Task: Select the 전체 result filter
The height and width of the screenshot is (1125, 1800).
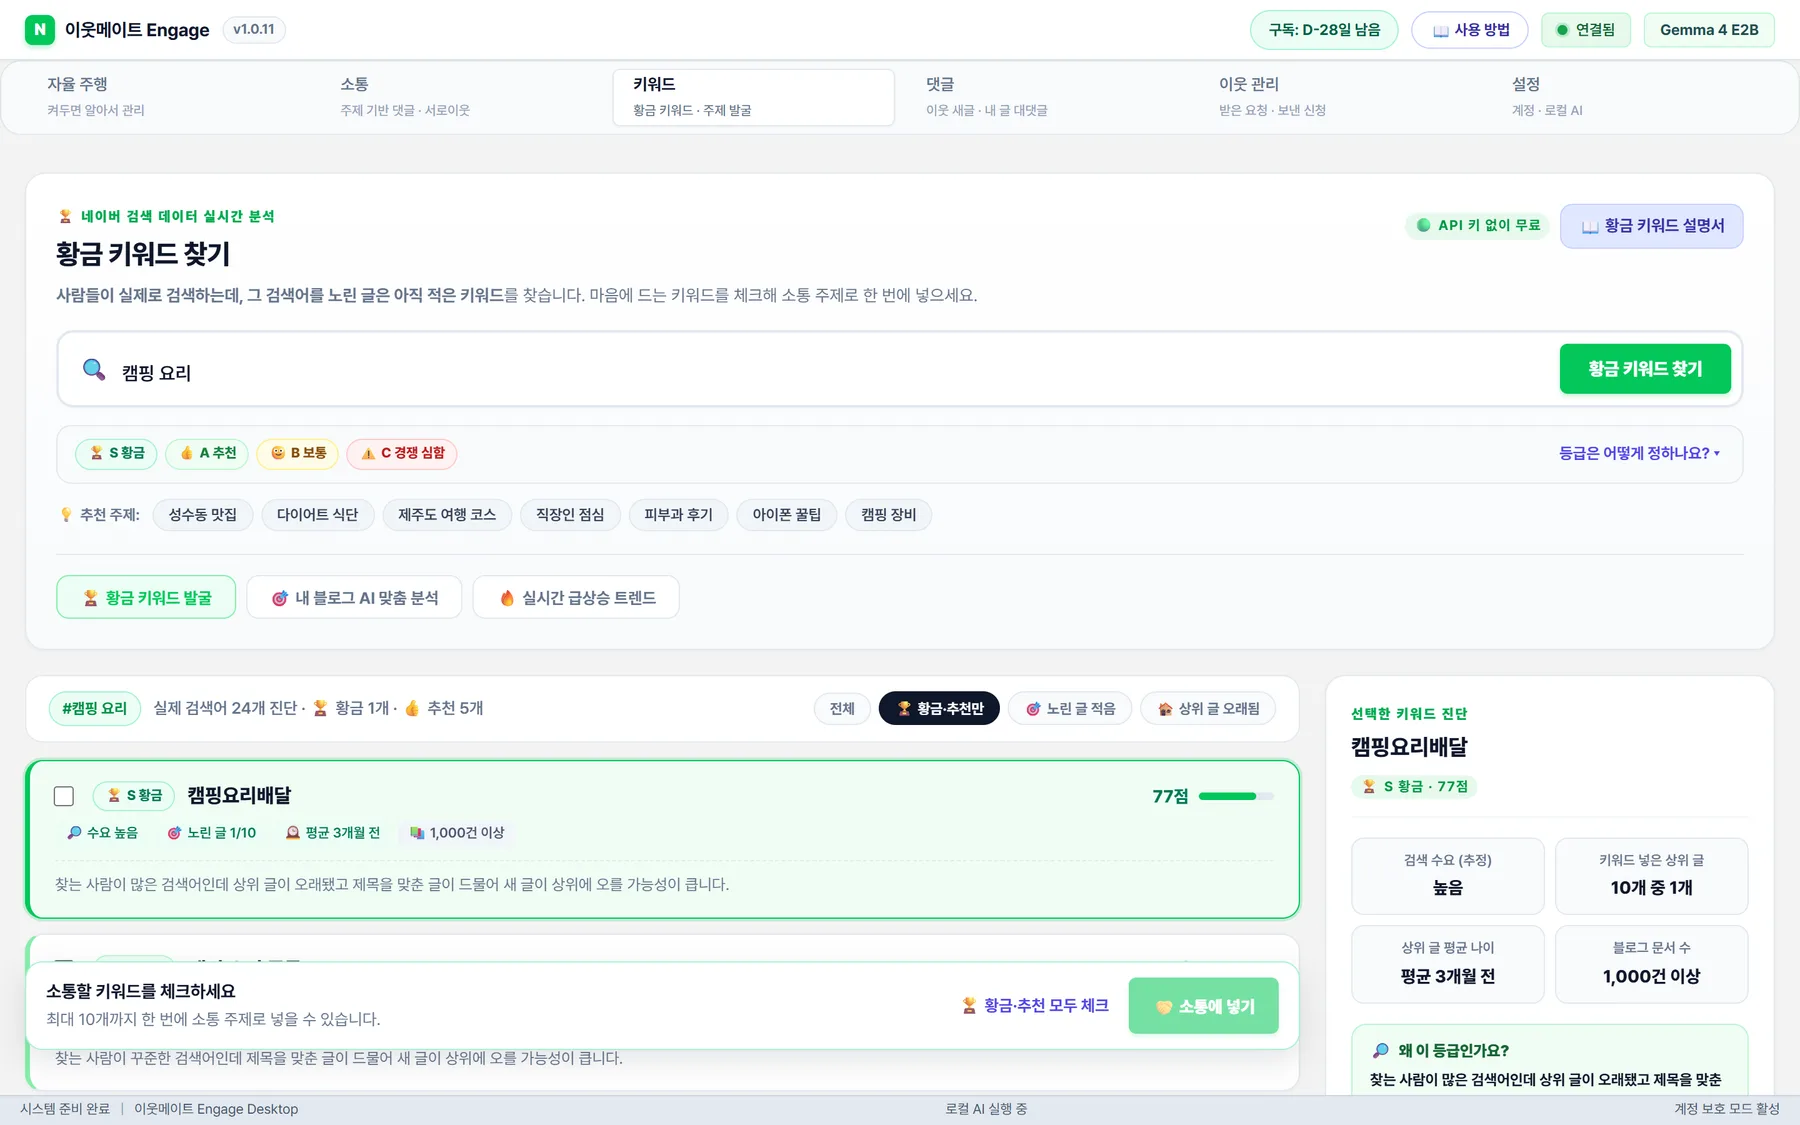Action: tap(842, 708)
